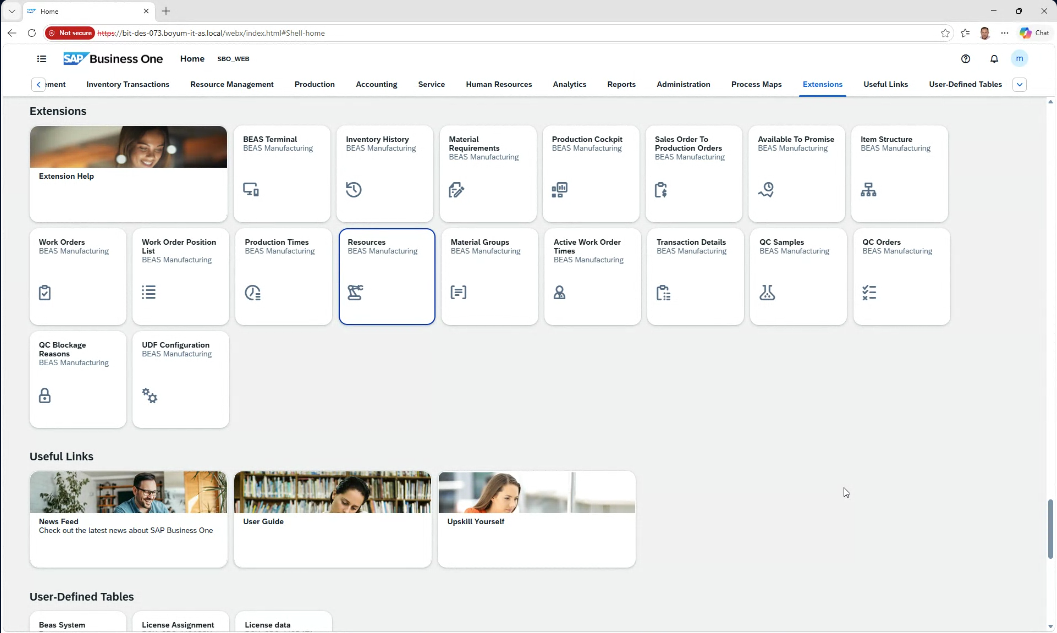The width and height of the screenshot is (1057, 633).
Task: Switch to the Process Maps tab
Action: click(756, 84)
